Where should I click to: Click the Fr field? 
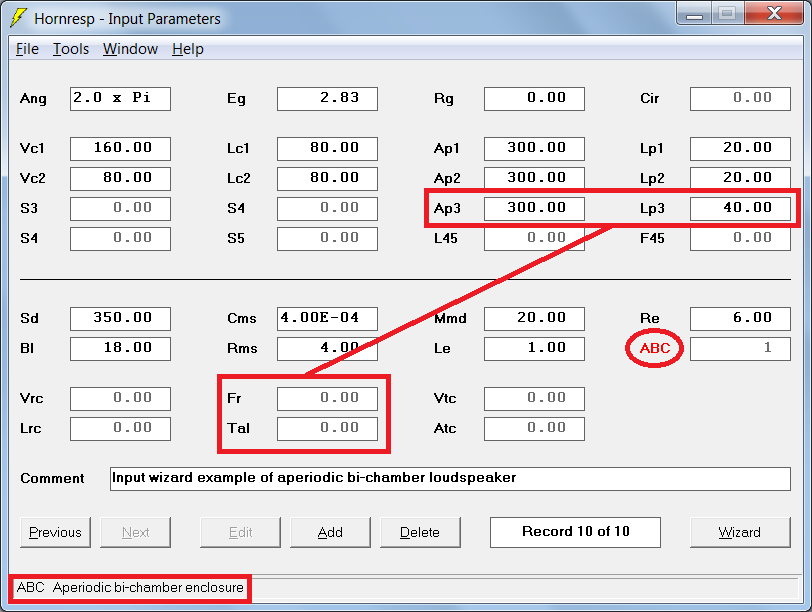327,399
